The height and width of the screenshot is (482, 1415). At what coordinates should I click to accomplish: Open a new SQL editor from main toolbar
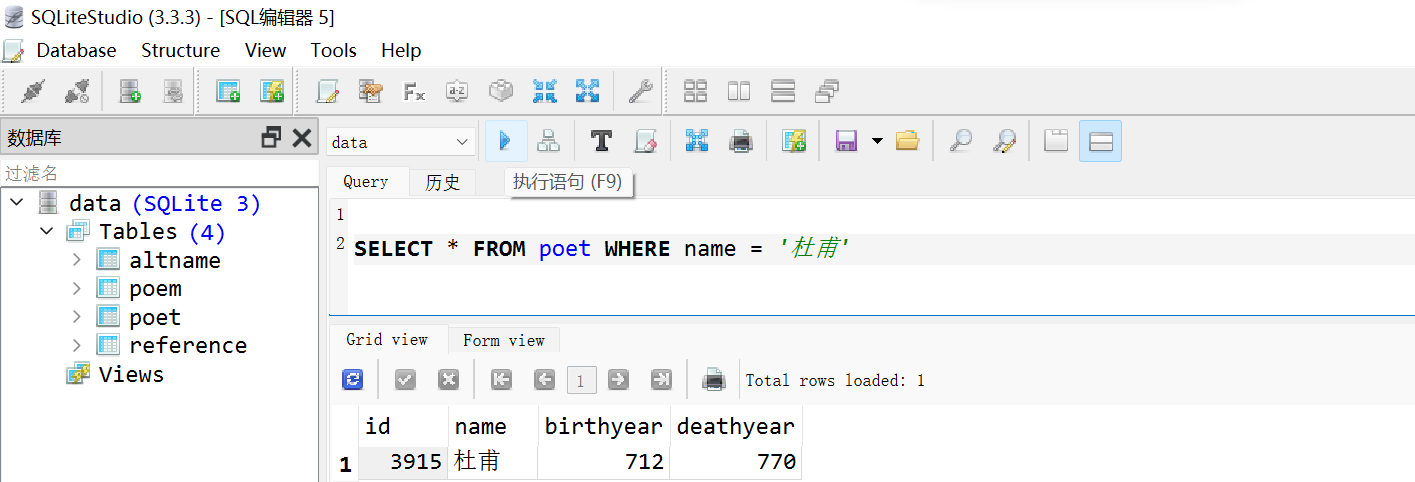coord(327,92)
